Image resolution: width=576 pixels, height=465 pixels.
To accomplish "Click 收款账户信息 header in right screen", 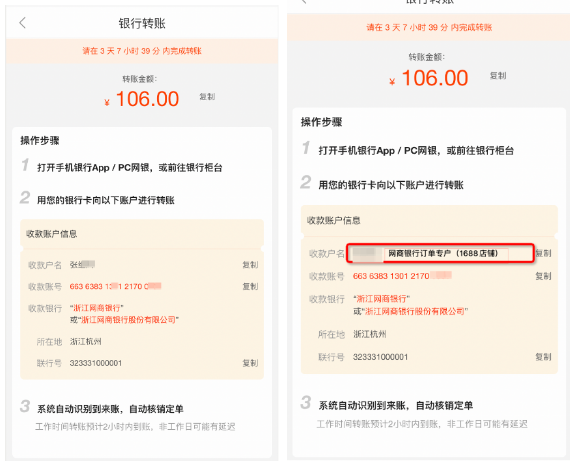I will (334, 220).
